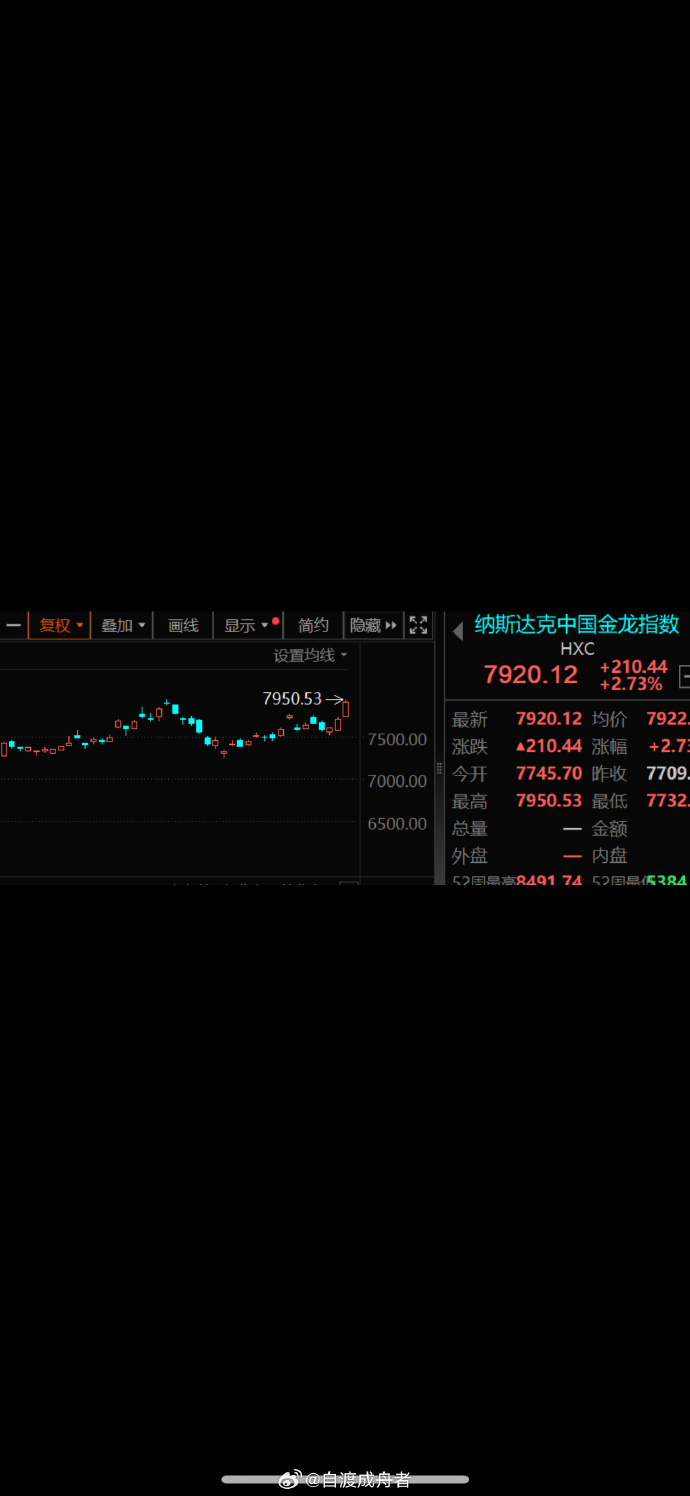Click the latest red candlestick on chart
Image resolution: width=690 pixels, height=1496 pixels.
pyautogui.click(x=346, y=708)
